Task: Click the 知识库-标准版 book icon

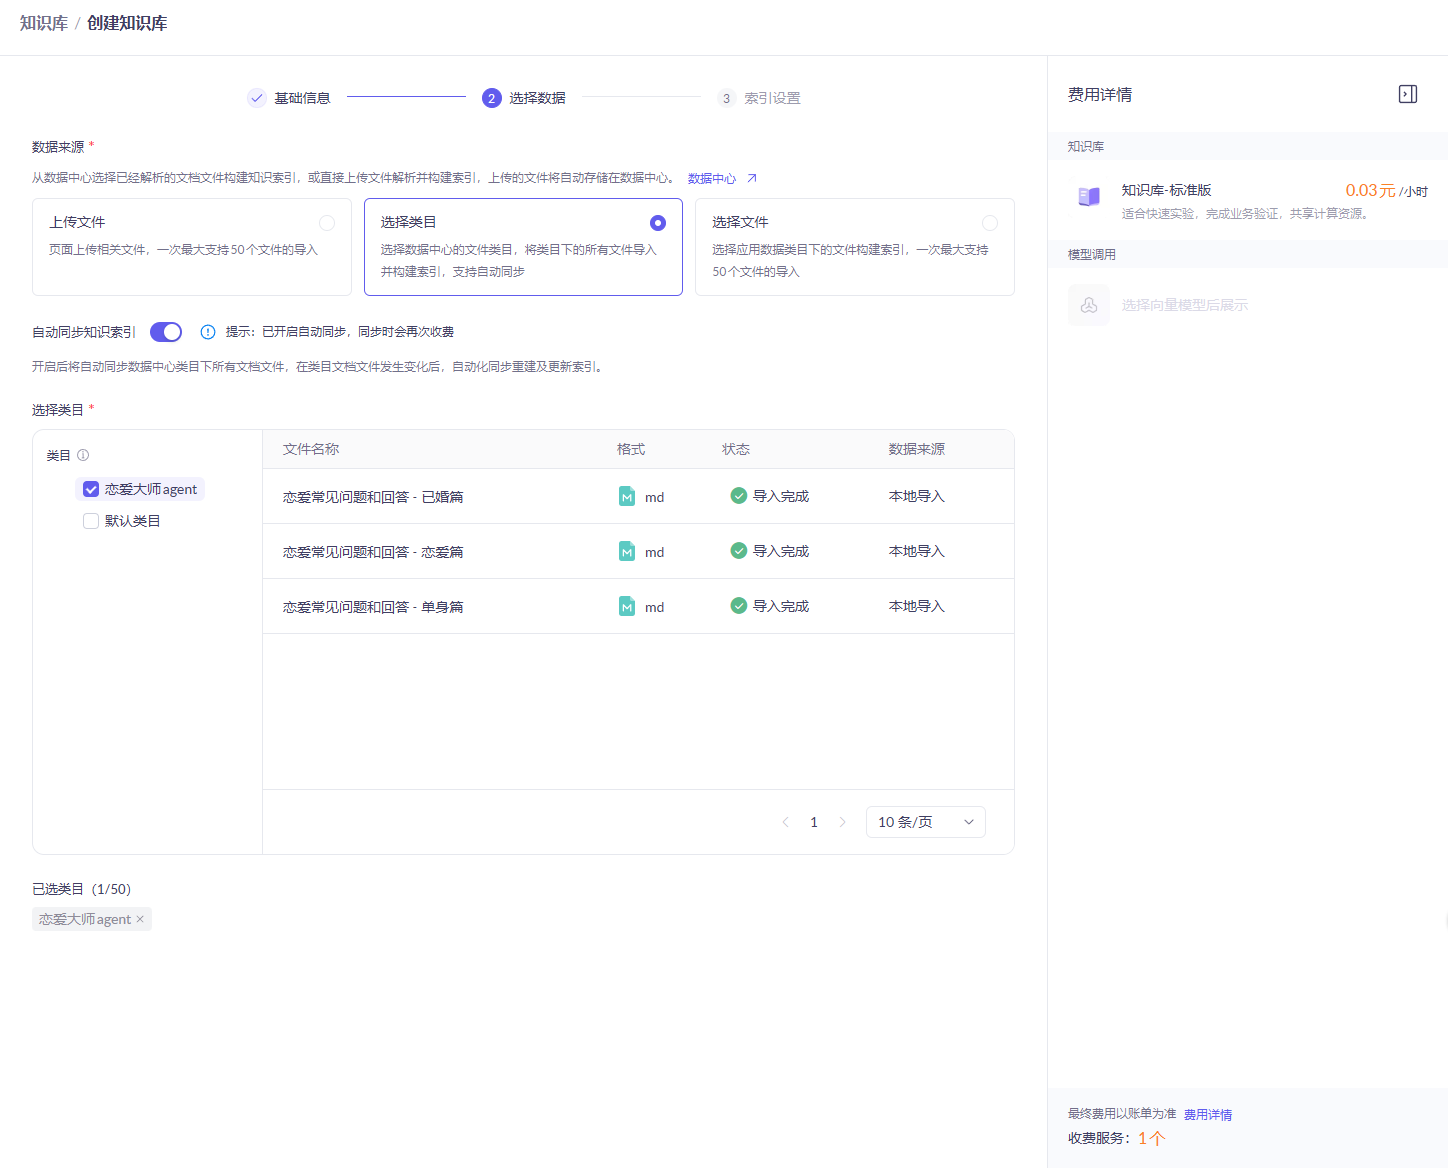Action: [x=1089, y=196]
